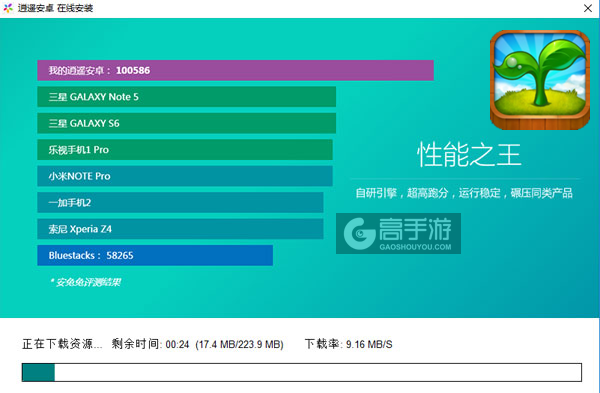600x393 pixels.
Task: Click the 下载率 9.16 MB/S readout
Action: [x=349, y=344]
